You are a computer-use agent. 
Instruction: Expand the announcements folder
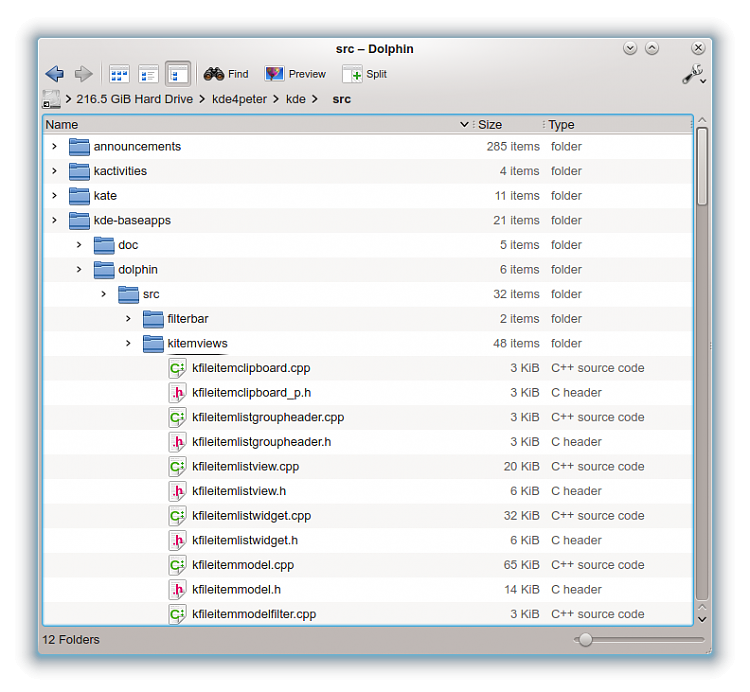point(55,146)
